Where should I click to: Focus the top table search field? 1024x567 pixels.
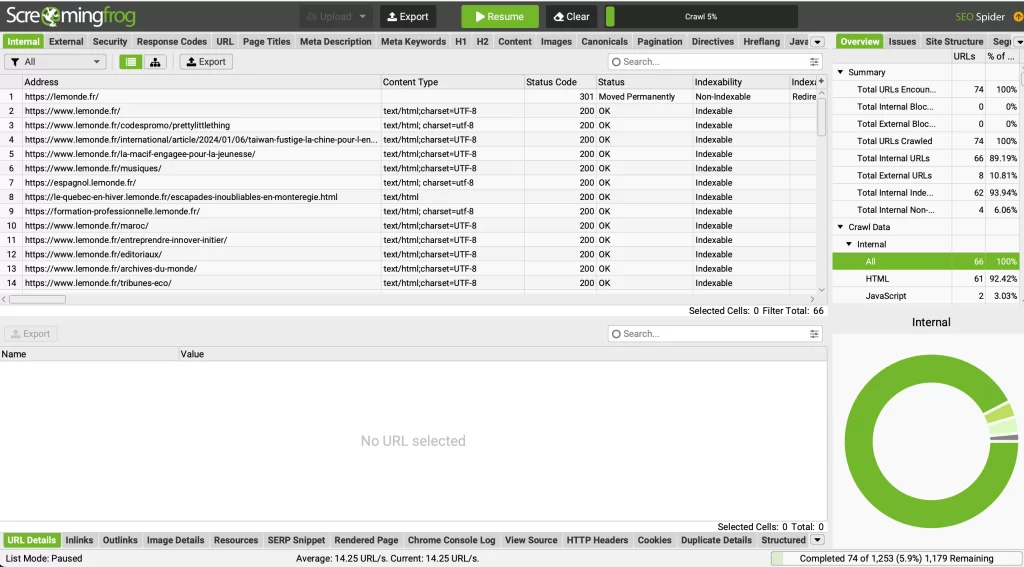coord(714,61)
